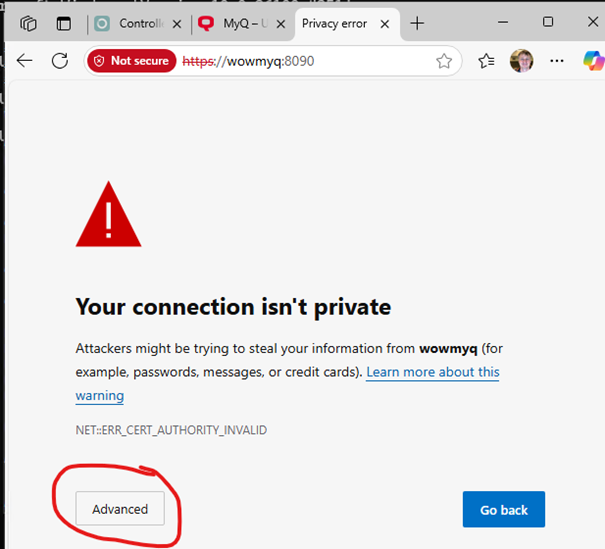Viewport: 605px width, 549px height.
Task: Open the tab actions menu icon
Action: point(64,24)
